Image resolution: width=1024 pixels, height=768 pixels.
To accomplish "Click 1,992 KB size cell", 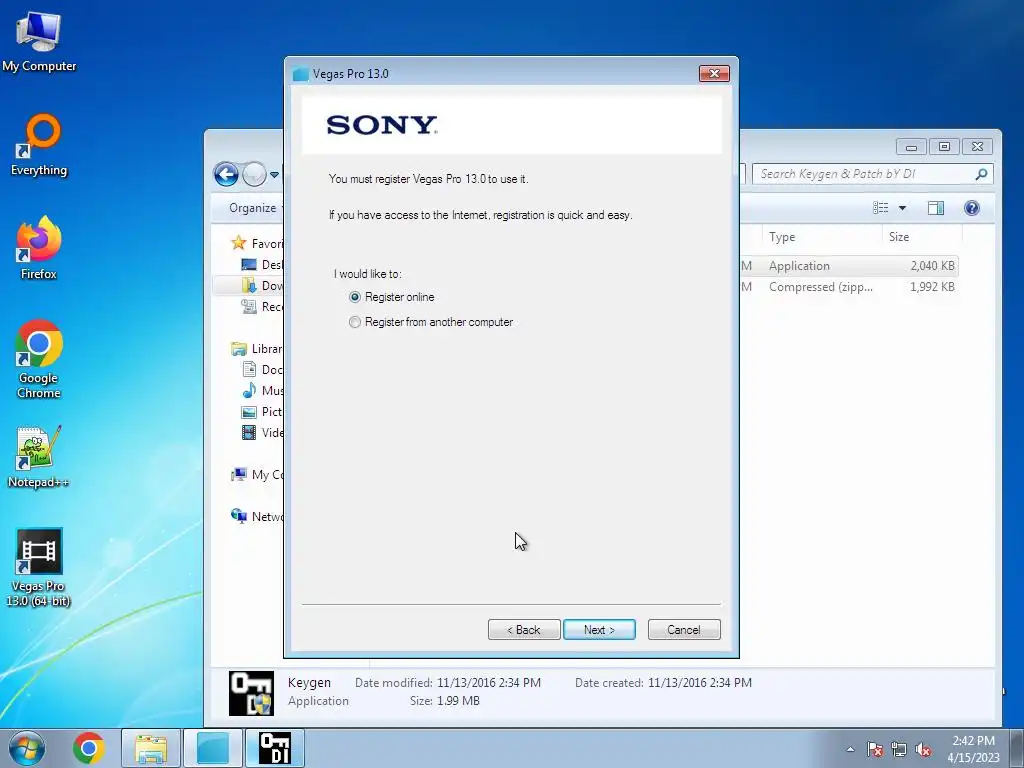I will 932,287.
